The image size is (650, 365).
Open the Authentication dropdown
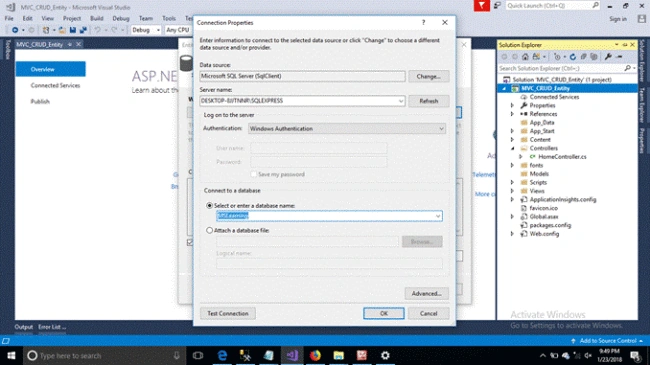tap(347, 129)
